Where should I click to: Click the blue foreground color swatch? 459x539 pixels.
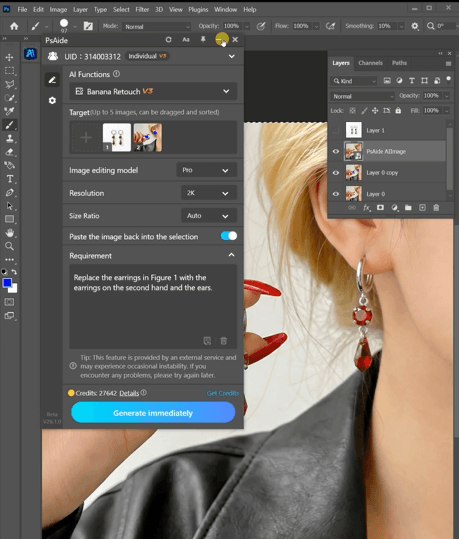coord(7,283)
